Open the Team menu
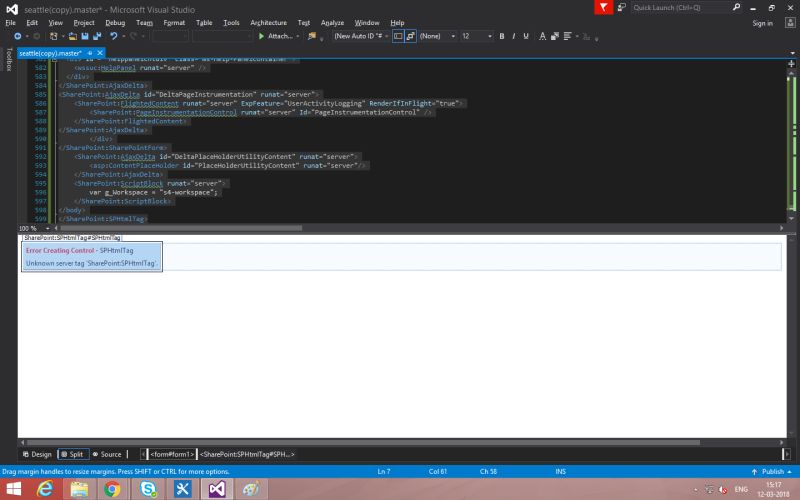 144,22
